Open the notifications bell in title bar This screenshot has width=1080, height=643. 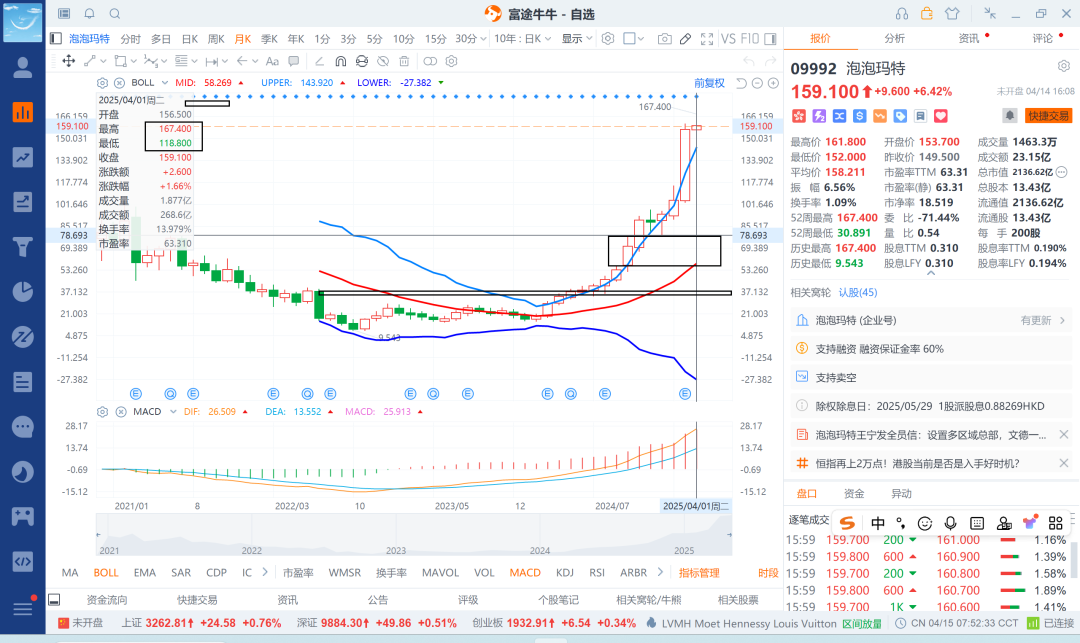[x=90, y=14]
